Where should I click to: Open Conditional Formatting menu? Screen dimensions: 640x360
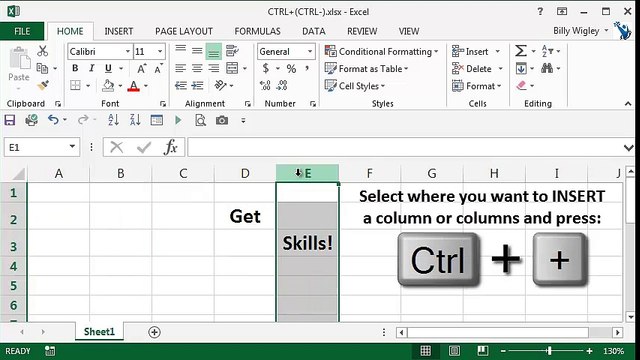pyautogui.click(x=381, y=51)
